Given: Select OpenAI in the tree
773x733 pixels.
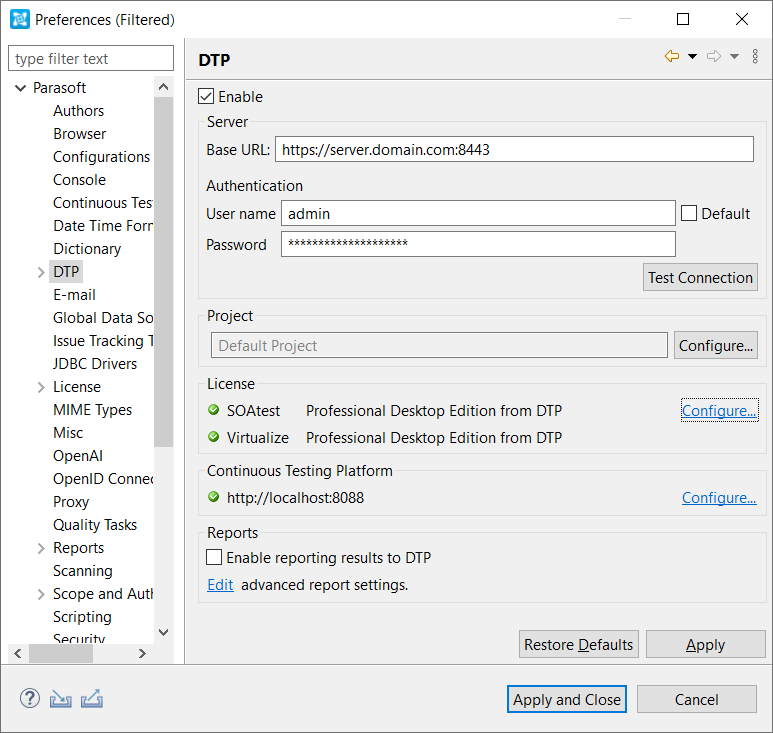Looking at the screenshot, I should click(x=78, y=456).
